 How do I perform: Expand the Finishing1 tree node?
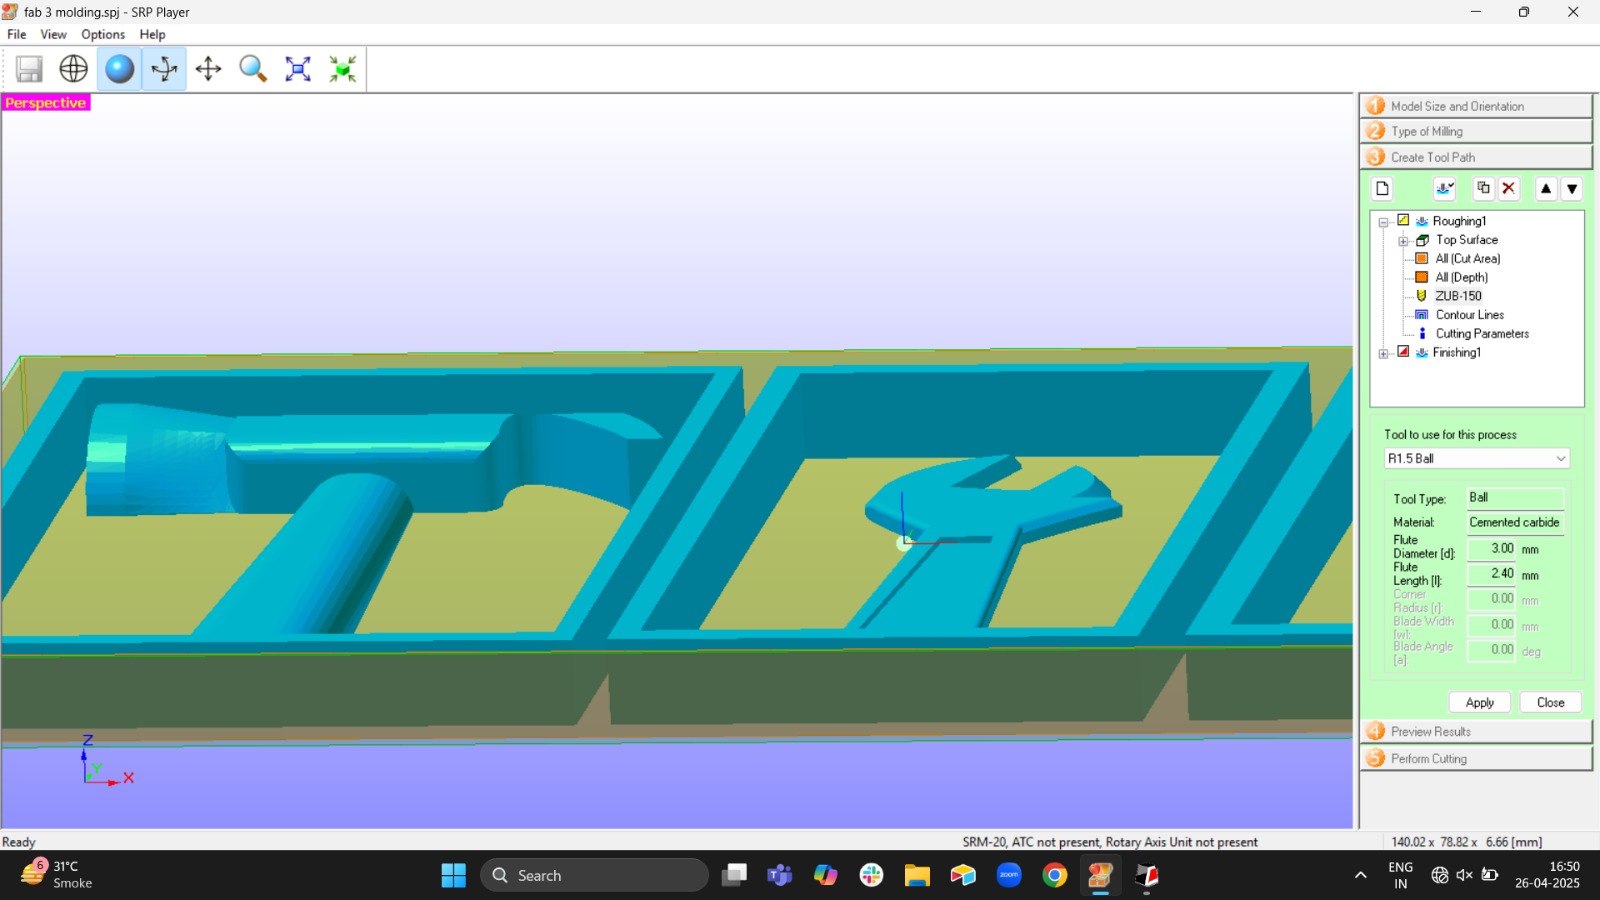[x=1384, y=353]
